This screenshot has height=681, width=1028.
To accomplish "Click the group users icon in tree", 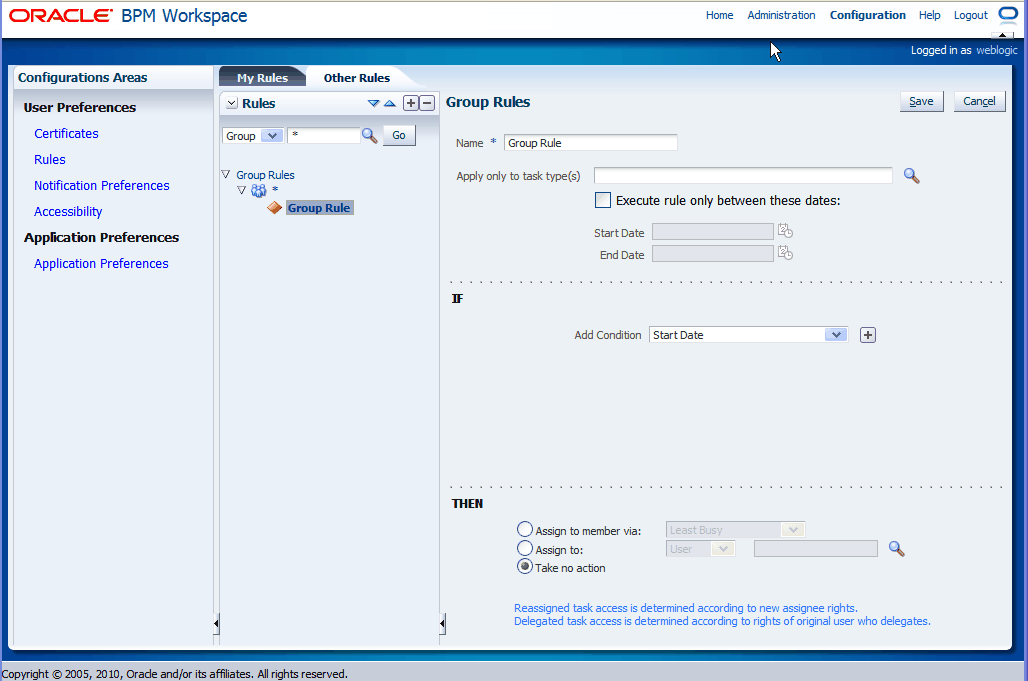I will click(x=259, y=190).
